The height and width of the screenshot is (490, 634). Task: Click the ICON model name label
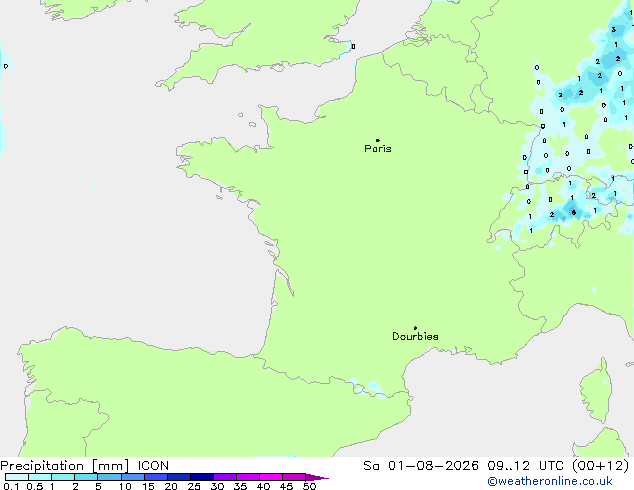[x=153, y=466]
